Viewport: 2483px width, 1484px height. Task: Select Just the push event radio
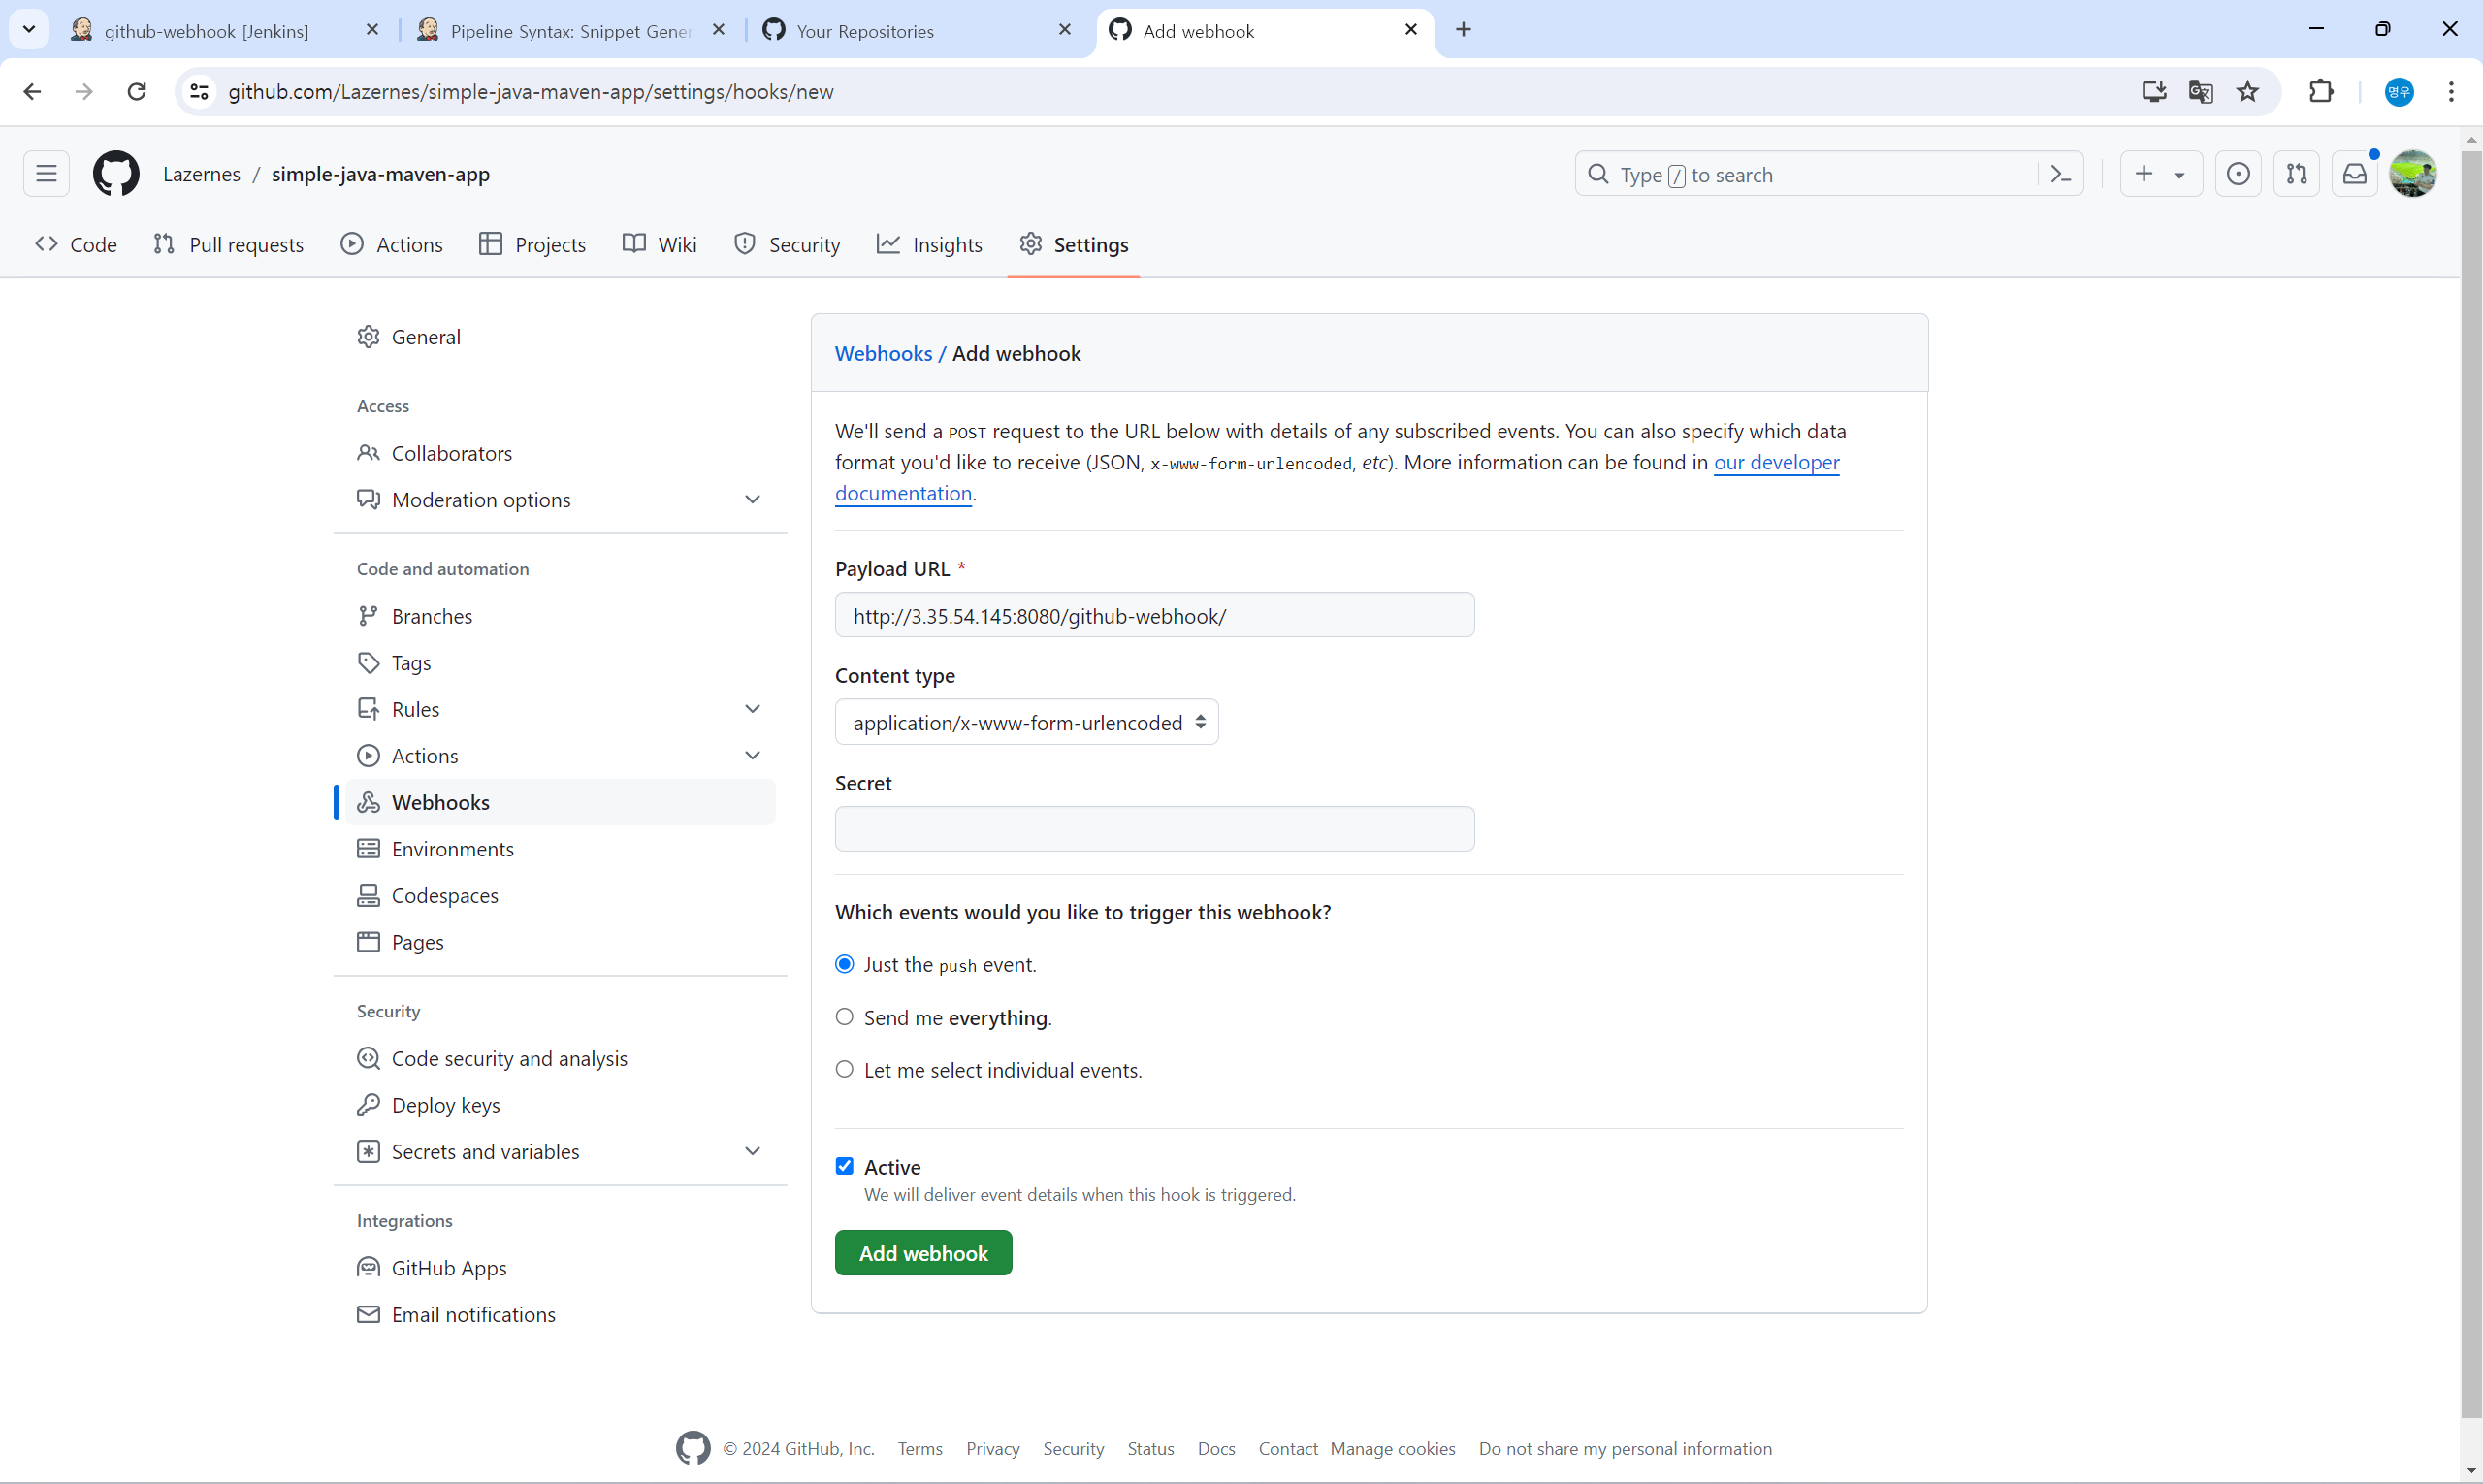[x=845, y=964]
